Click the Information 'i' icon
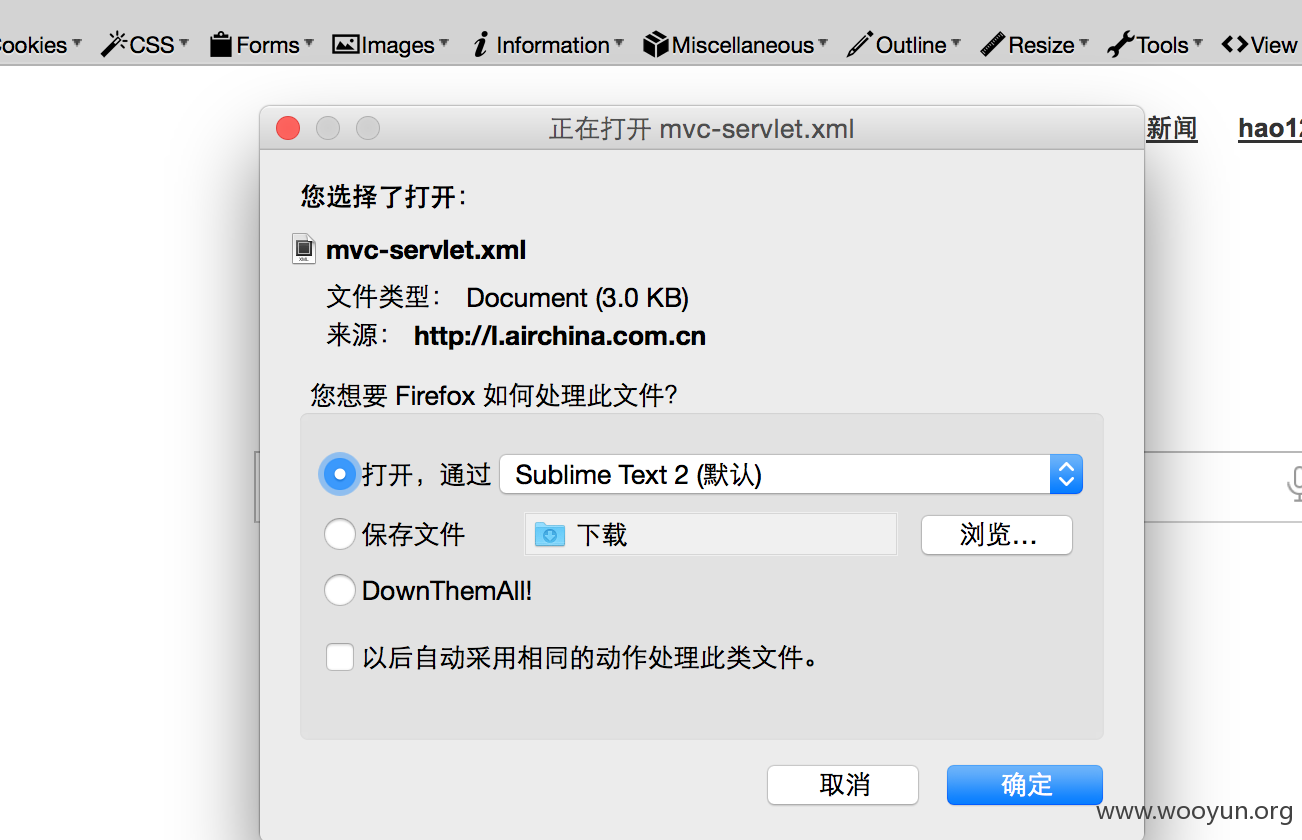 coord(480,44)
